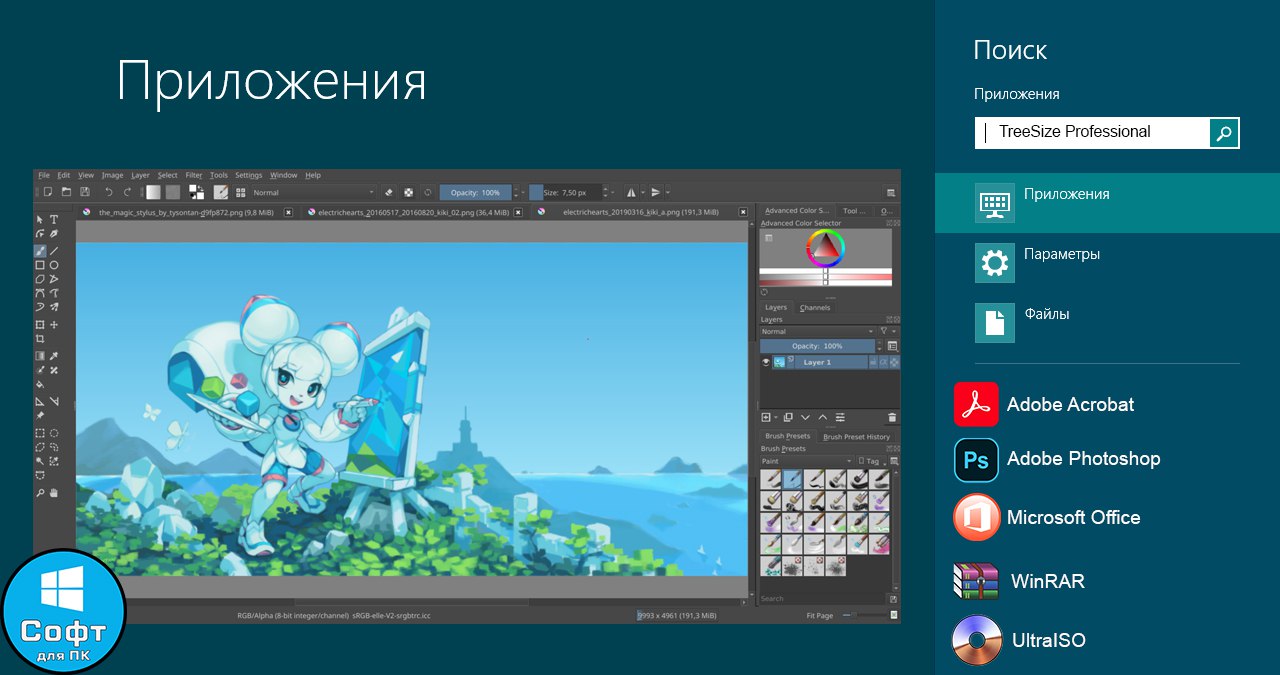This screenshot has height=675, width=1280.
Task: Select the Transform tool
Action: pyautogui.click(x=40, y=325)
